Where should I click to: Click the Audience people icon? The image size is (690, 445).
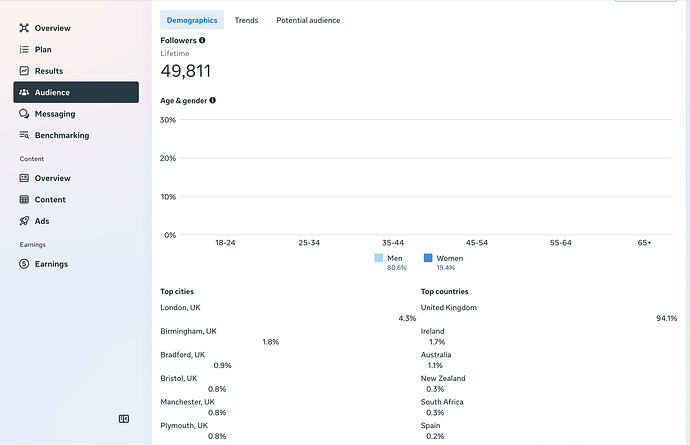click(x=24, y=92)
